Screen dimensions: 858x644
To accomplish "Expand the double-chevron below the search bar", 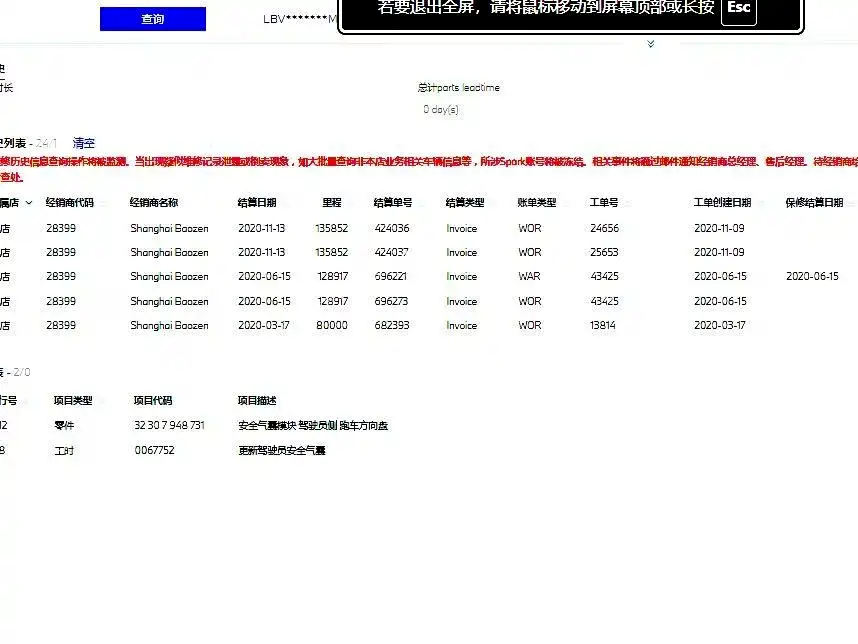I will click(x=651, y=44).
